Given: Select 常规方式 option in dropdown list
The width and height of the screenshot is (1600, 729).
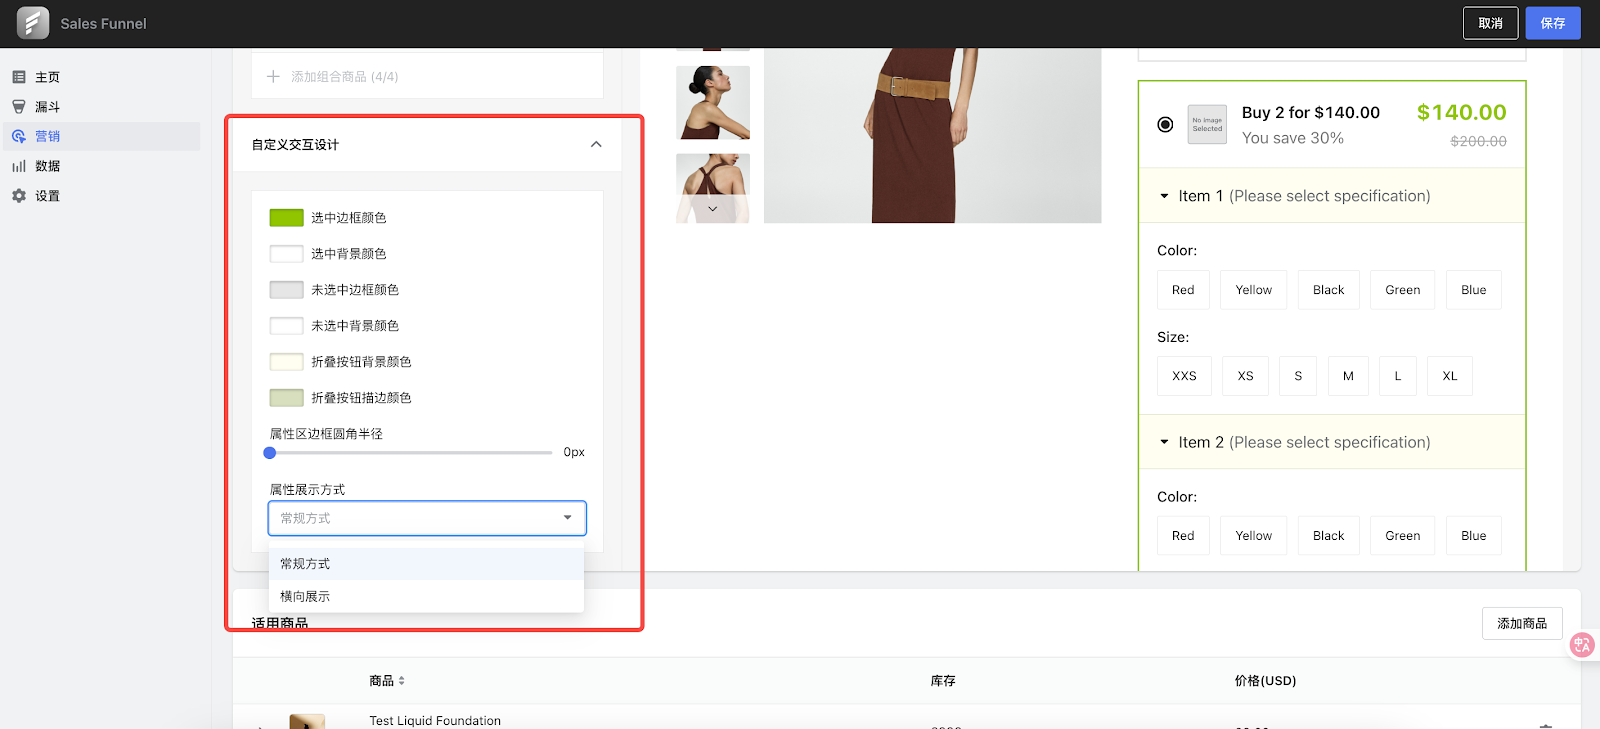Looking at the screenshot, I should [x=426, y=564].
